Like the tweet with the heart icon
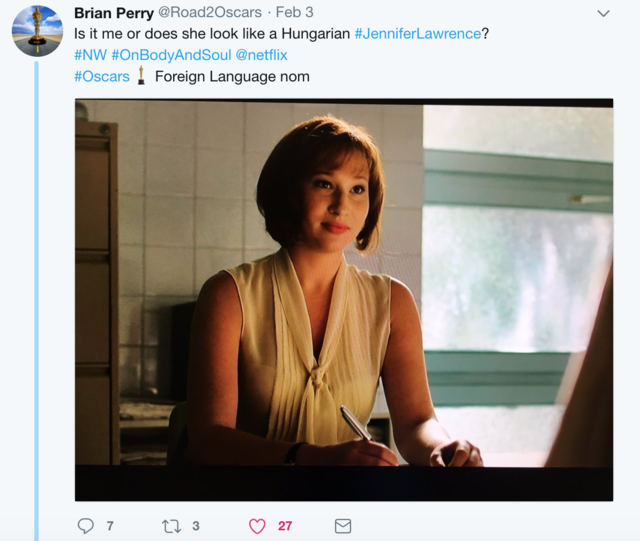Viewport: 640px width, 541px height. [257, 526]
